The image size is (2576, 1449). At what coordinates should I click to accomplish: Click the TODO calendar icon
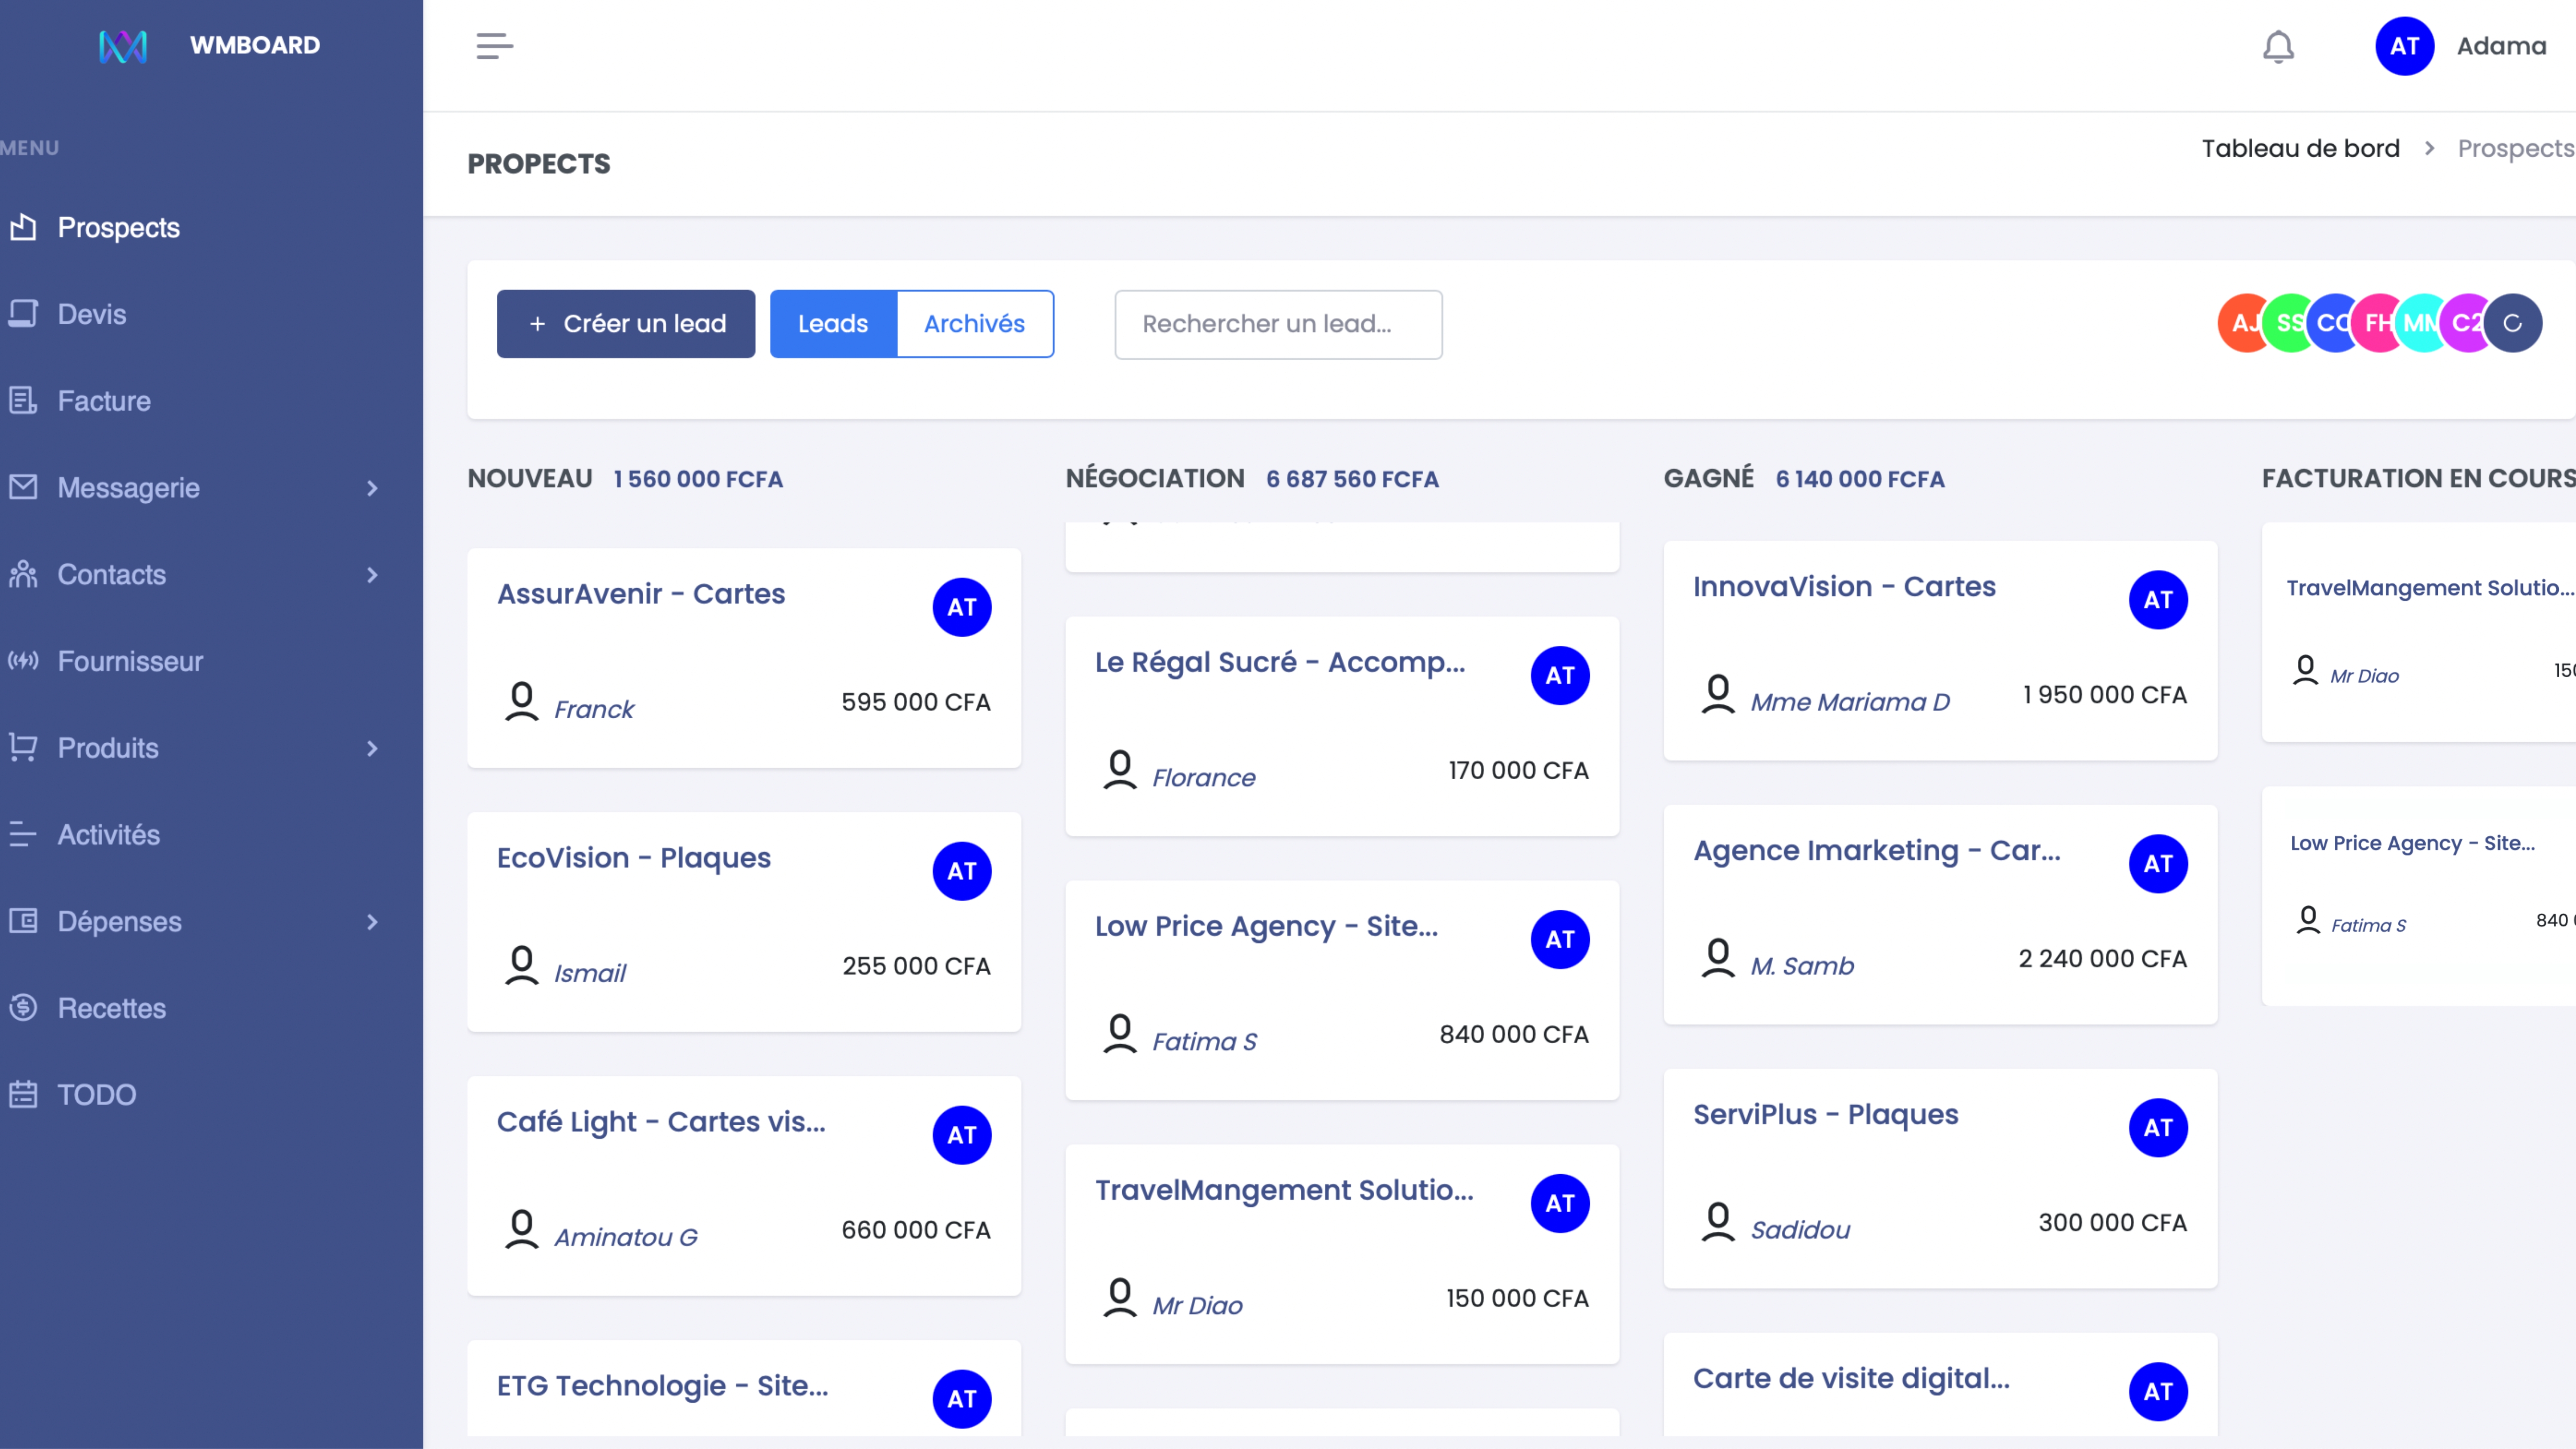23,1094
